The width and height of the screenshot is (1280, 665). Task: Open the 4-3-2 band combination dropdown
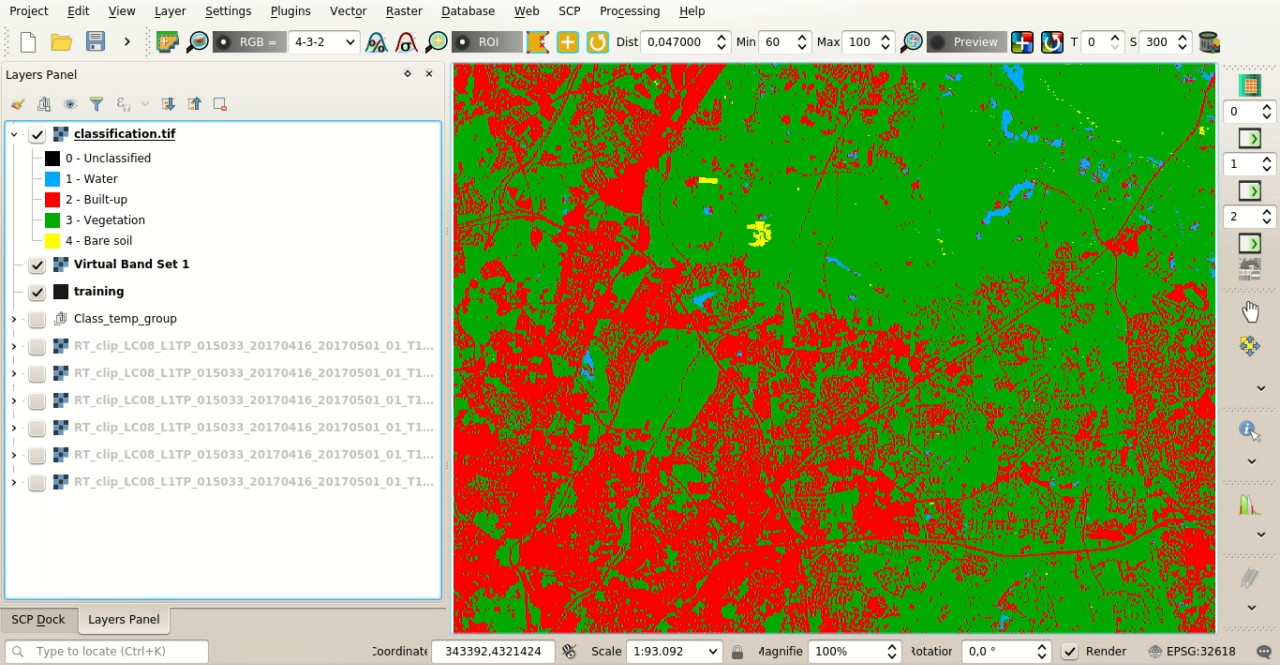coord(322,42)
